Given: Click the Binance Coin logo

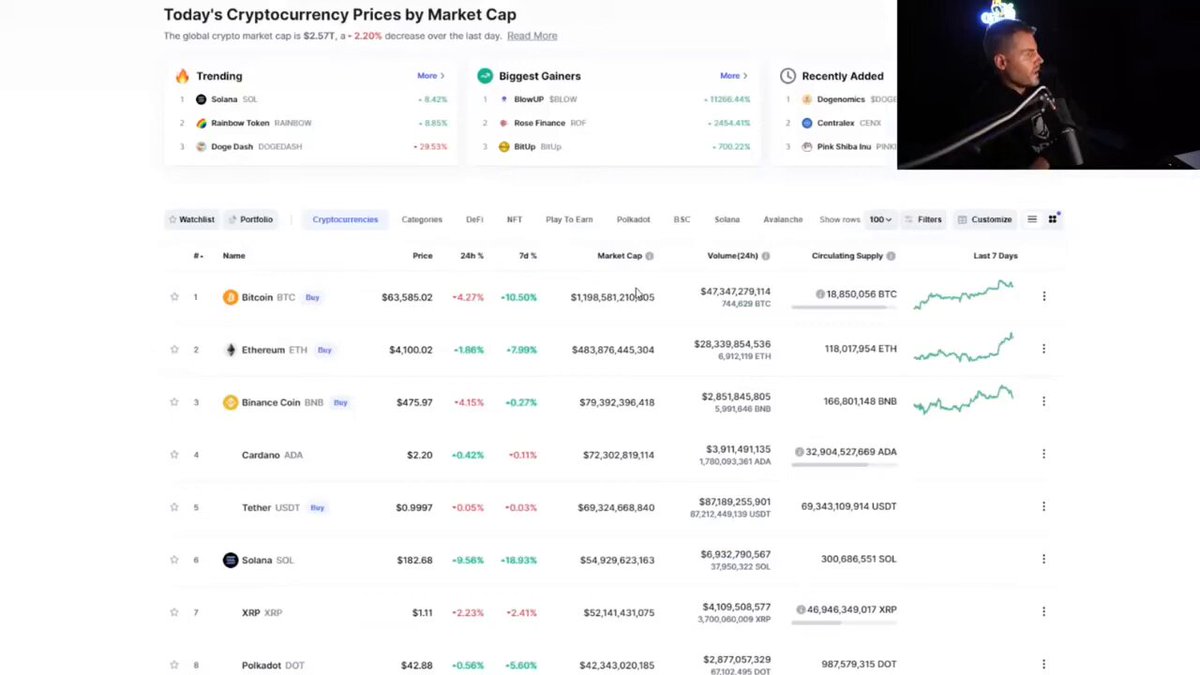Looking at the screenshot, I should 230,402.
